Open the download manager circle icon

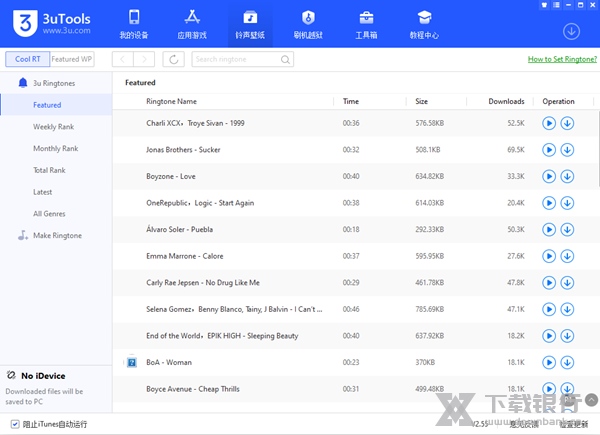(571, 31)
